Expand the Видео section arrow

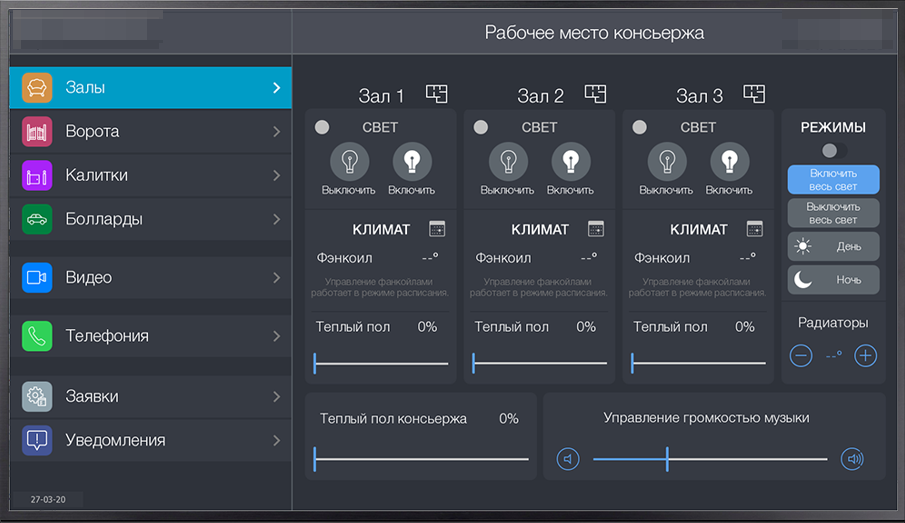[x=276, y=278]
